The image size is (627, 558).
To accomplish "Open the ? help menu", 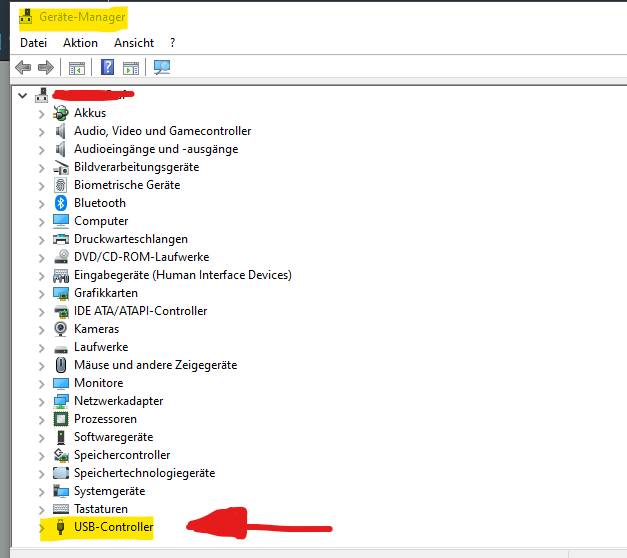I will point(172,43).
